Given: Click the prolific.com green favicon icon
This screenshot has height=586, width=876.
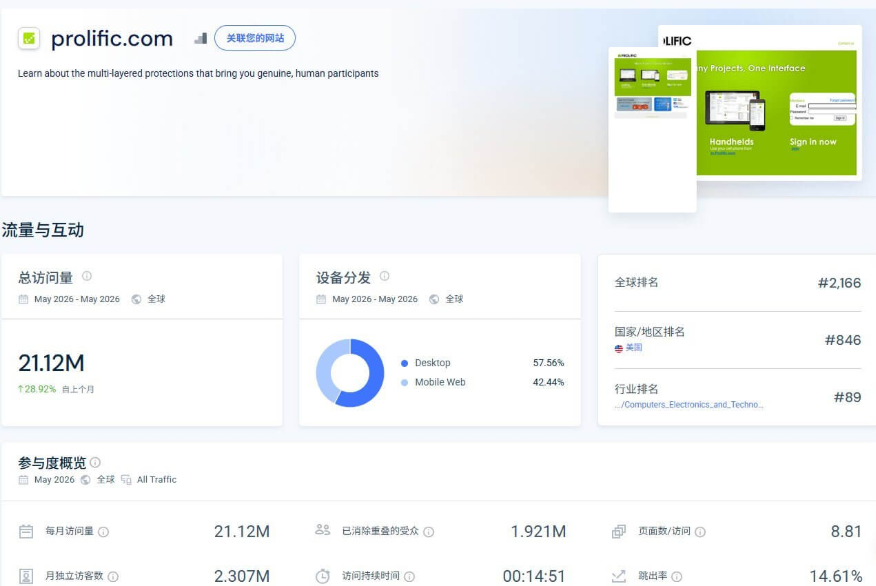Looking at the screenshot, I should pos(29,39).
